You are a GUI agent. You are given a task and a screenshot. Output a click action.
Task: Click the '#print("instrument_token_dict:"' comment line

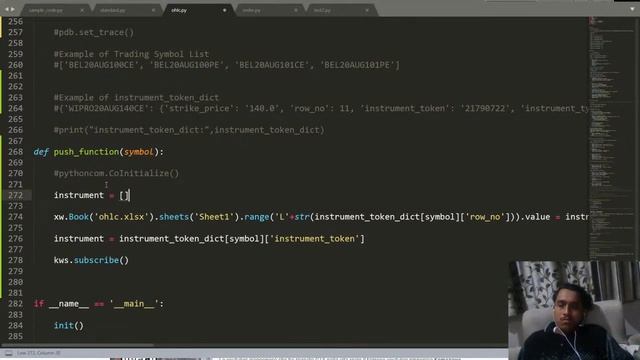point(189,130)
